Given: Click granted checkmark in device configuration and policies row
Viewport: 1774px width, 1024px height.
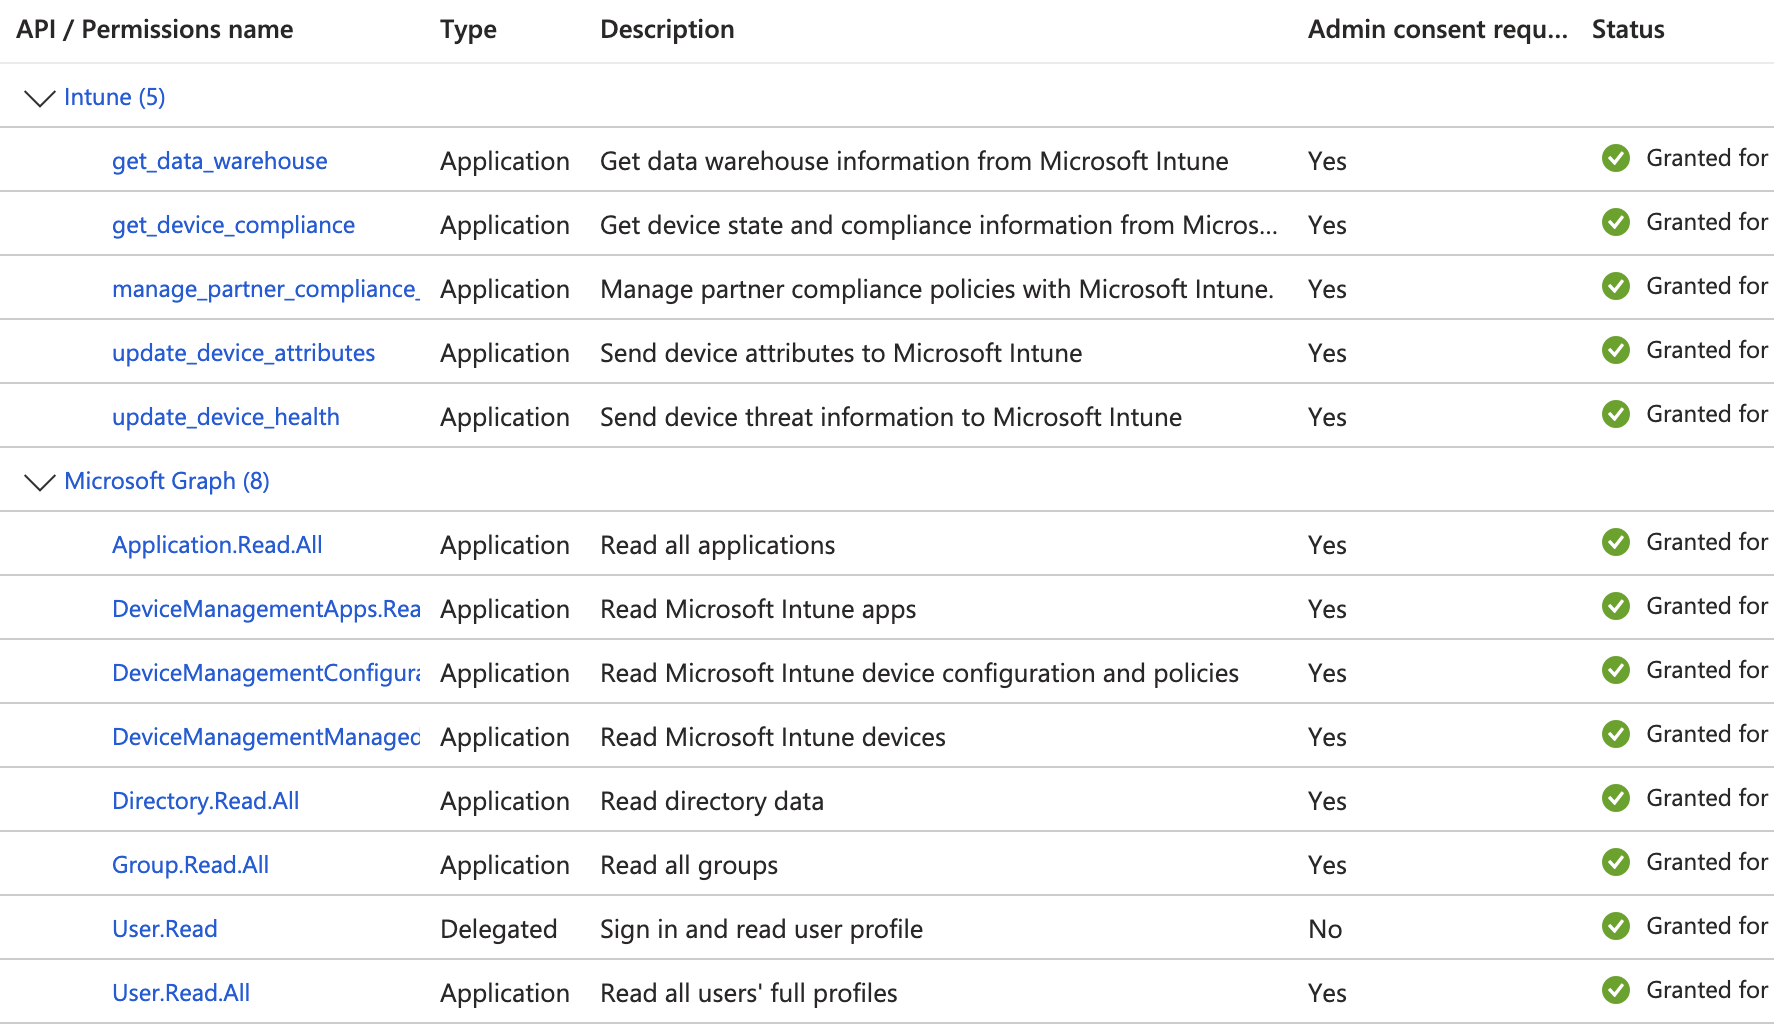Looking at the screenshot, I should click(x=1616, y=670).
